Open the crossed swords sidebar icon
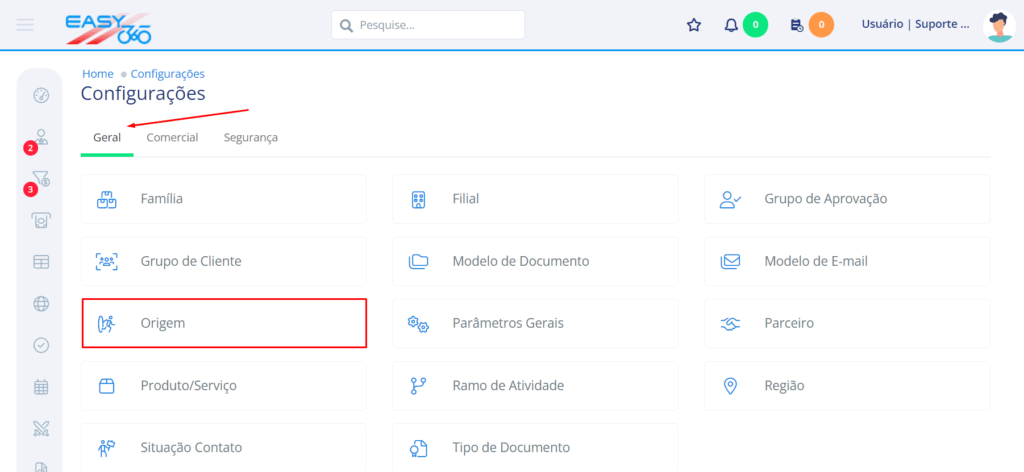The image size is (1024, 472). click(41, 429)
